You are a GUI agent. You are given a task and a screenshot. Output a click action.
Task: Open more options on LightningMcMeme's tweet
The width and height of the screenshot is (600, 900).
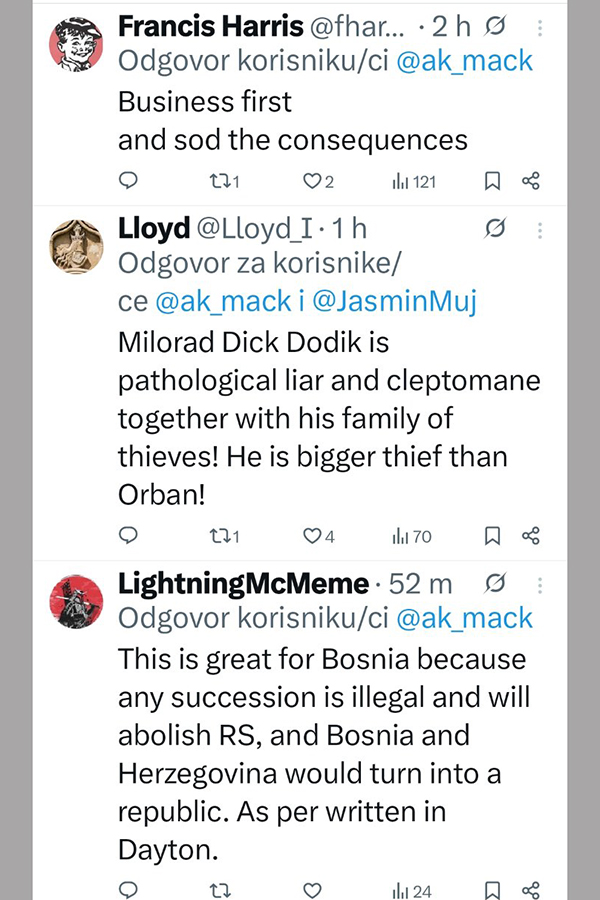[540, 584]
